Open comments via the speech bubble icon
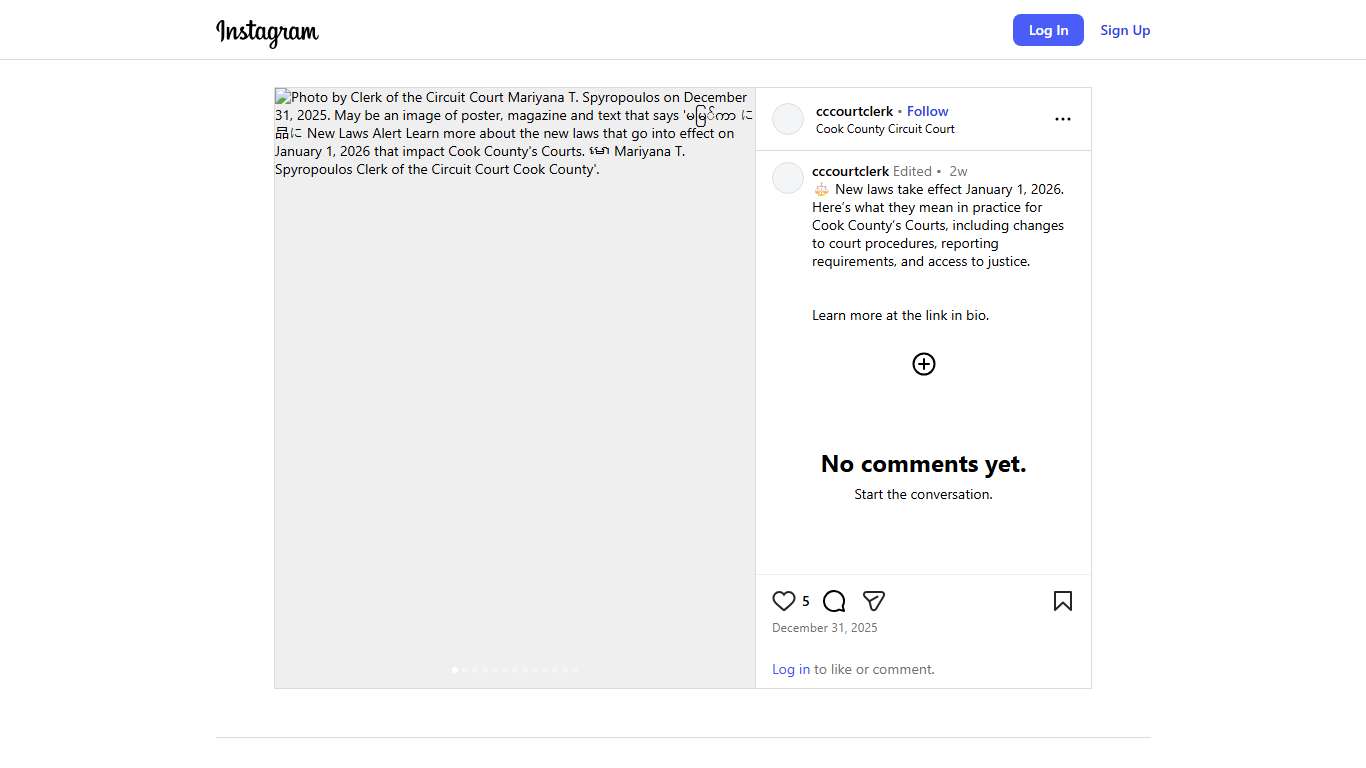 click(x=834, y=601)
